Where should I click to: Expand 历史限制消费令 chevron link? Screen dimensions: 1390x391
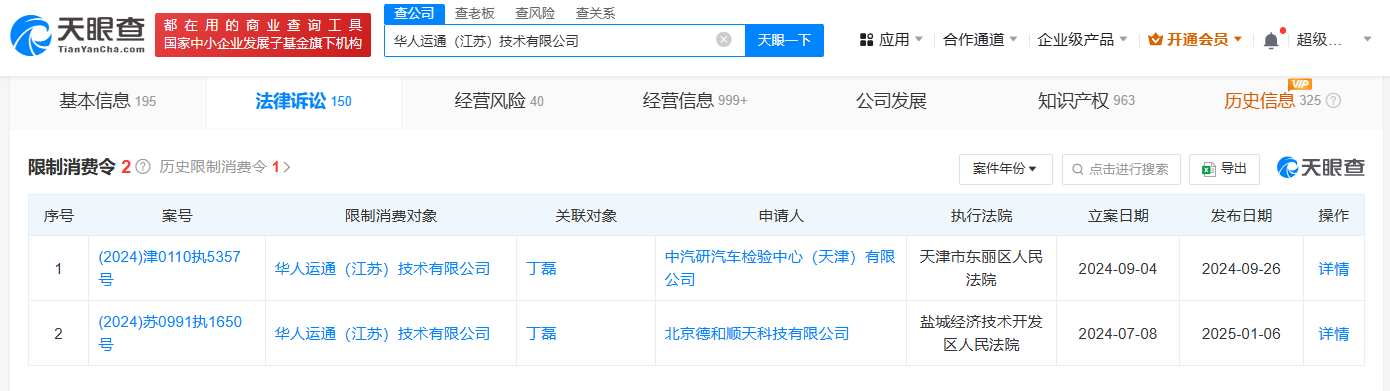287,167
